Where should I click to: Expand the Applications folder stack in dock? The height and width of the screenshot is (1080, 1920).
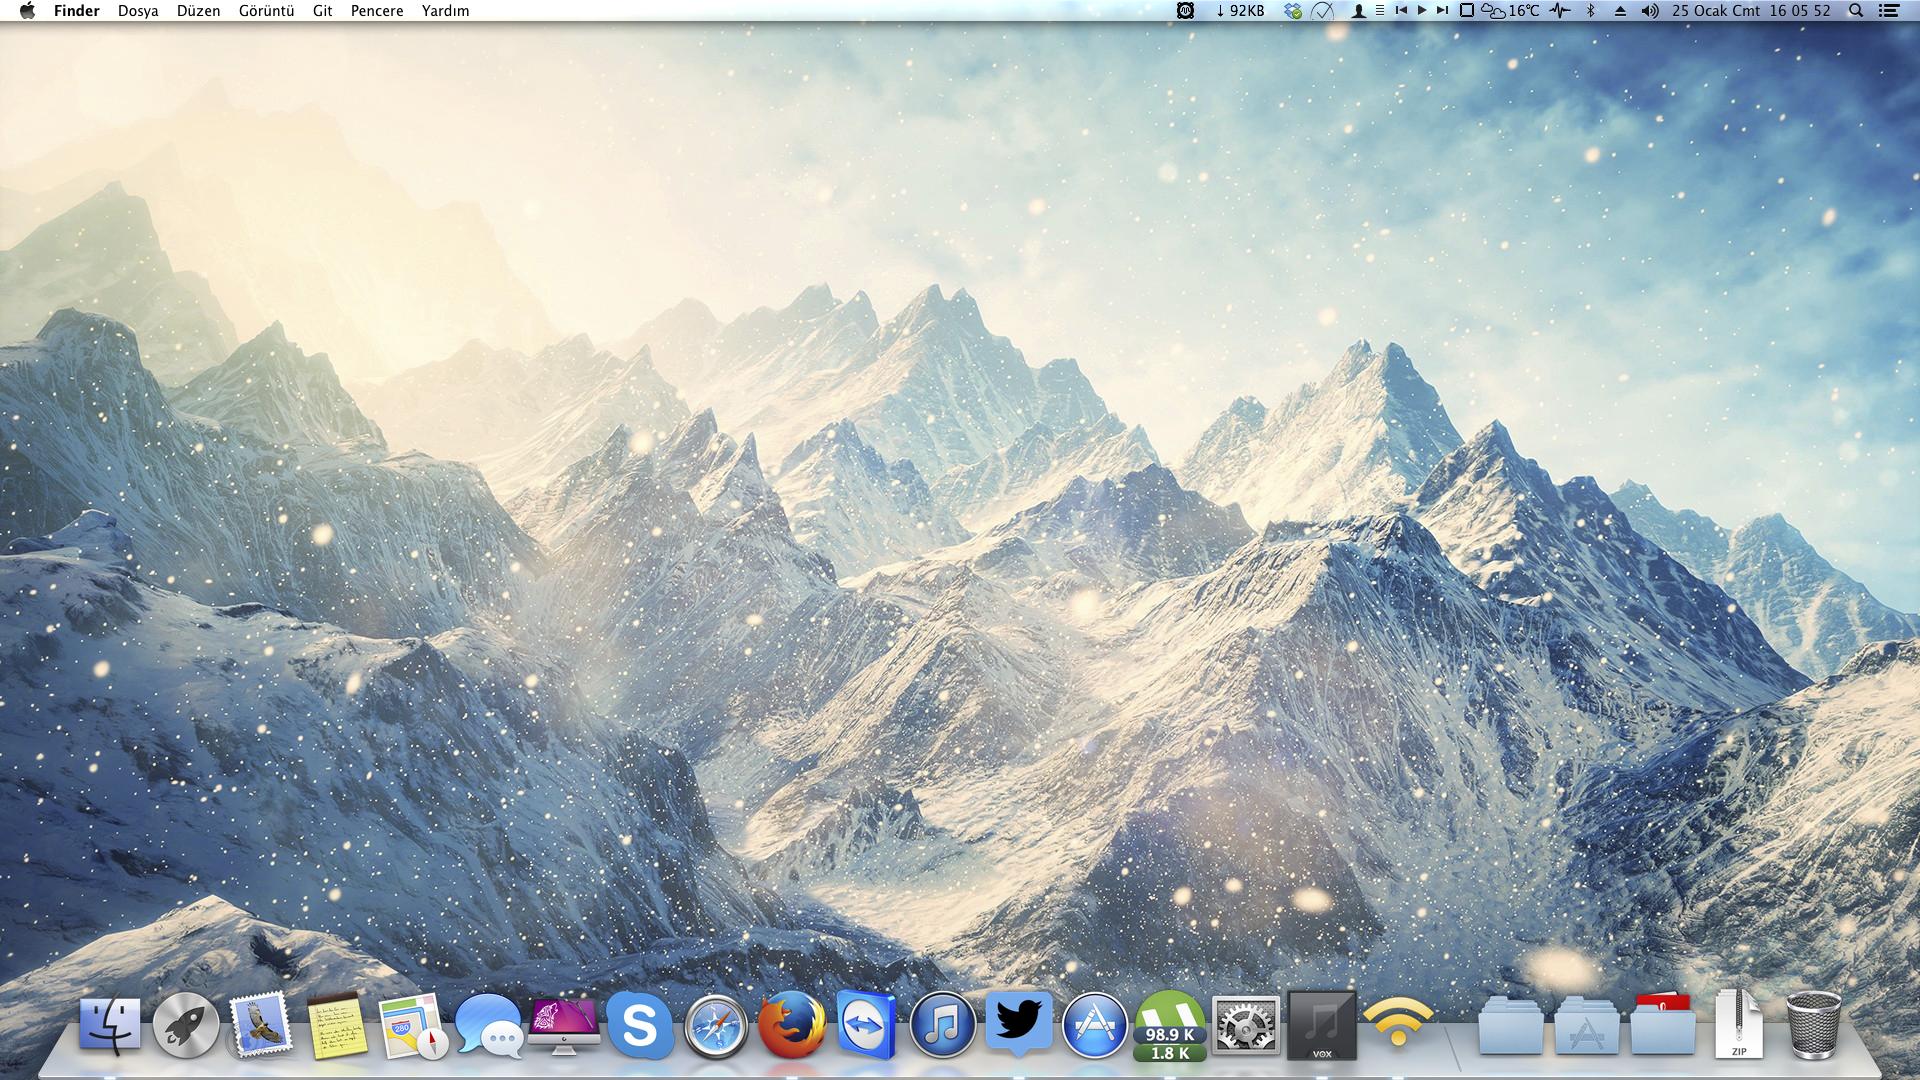(1586, 1026)
